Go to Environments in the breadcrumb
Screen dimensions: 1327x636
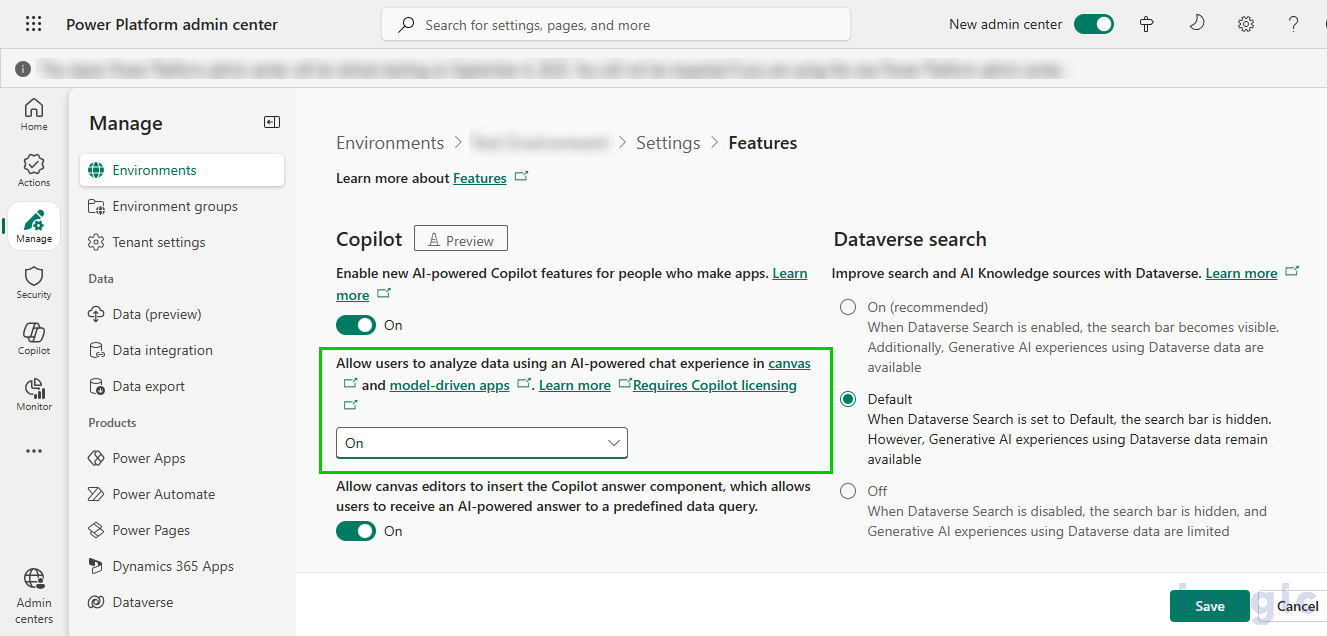[390, 143]
